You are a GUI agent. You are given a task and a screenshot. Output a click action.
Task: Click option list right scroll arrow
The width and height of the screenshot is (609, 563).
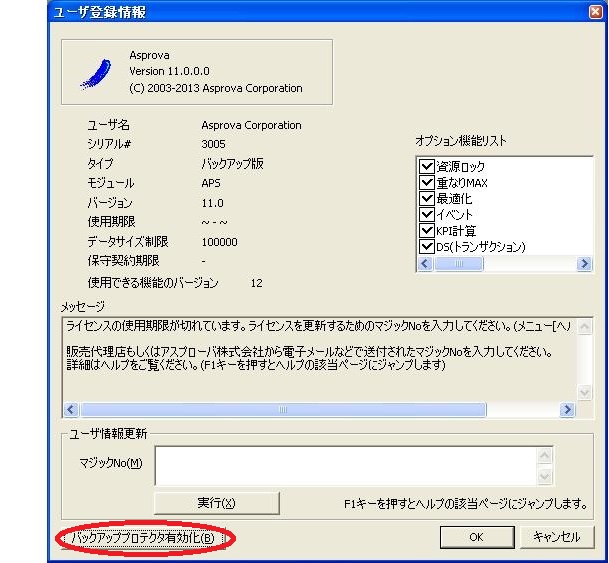[584, 264]
